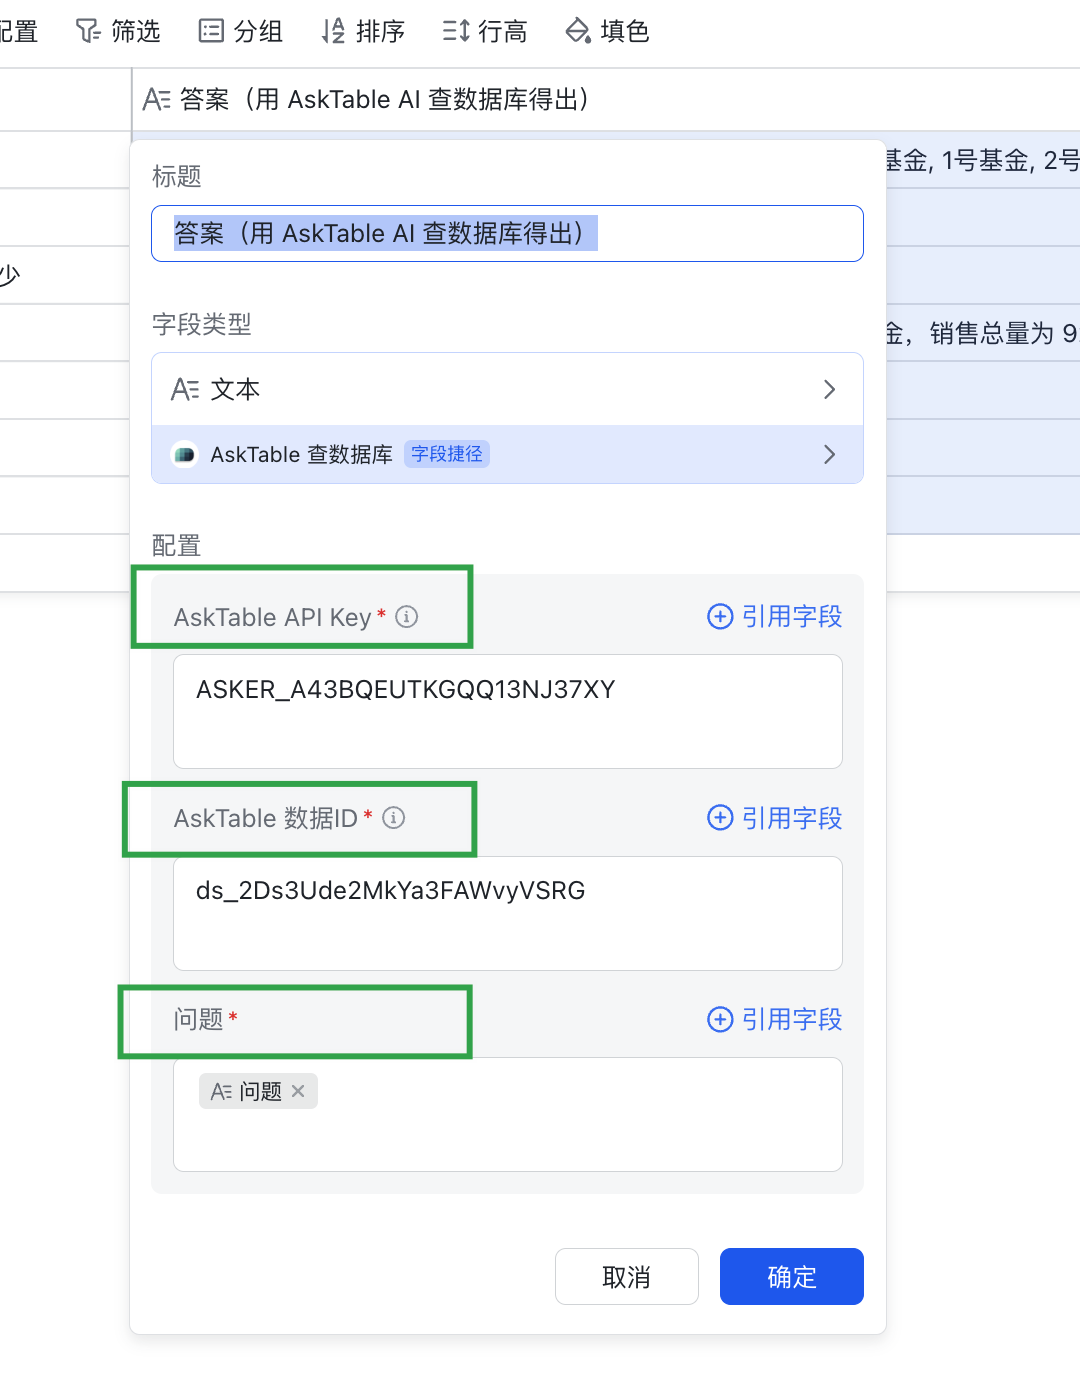Click the 标题 title input field
Screen dimensions: 1080x1386
click(x=507, y=233)
